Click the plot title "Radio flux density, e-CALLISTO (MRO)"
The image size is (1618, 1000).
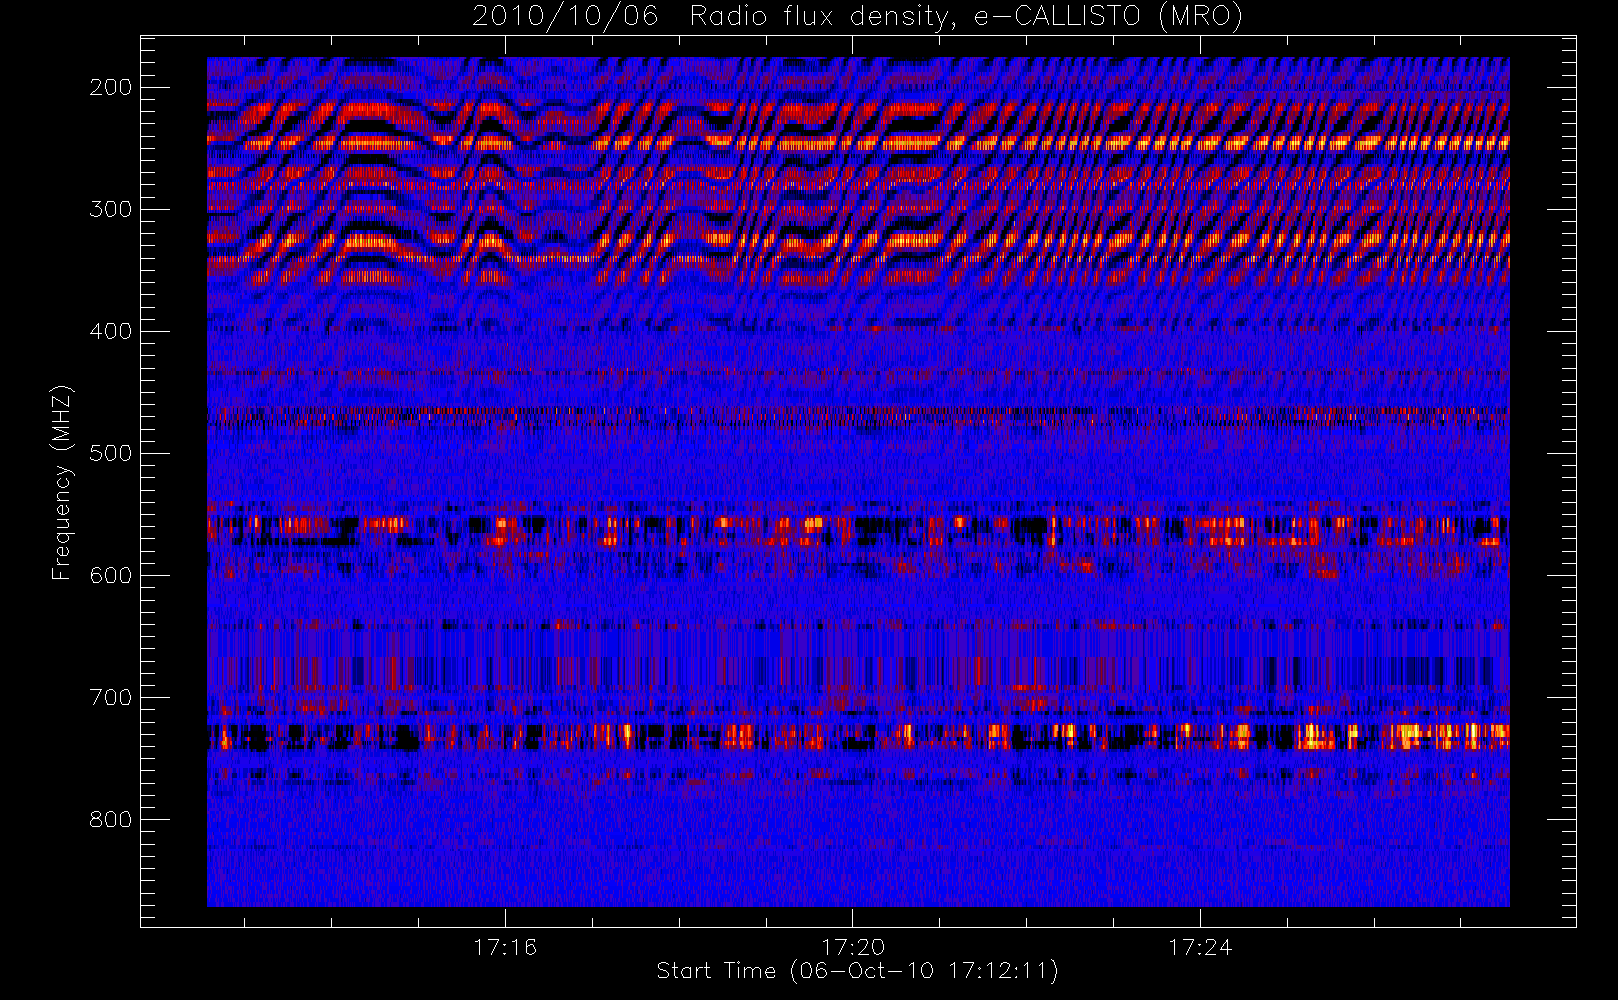(967, 17)
